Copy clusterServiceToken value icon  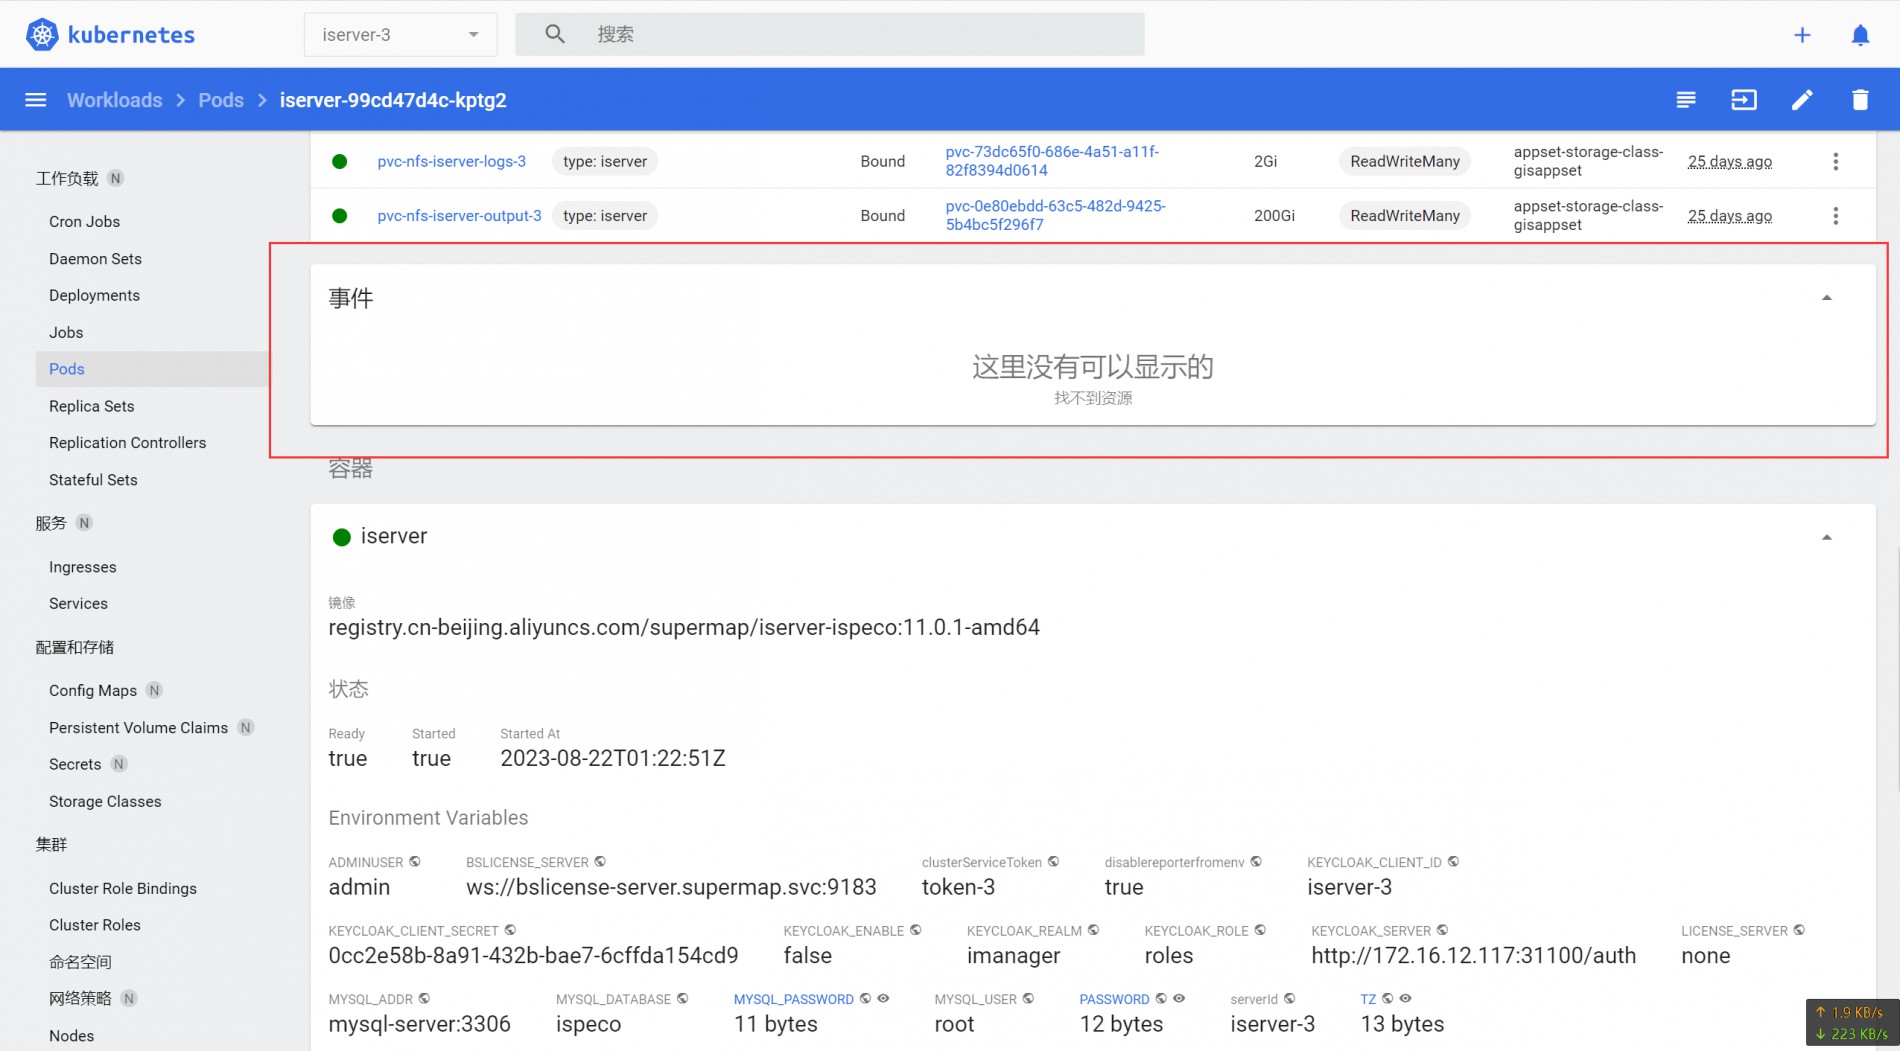[1053, 861]
